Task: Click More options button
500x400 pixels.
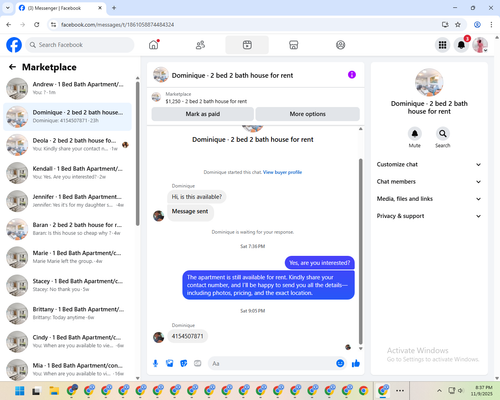Action: [x=307, y=114]
